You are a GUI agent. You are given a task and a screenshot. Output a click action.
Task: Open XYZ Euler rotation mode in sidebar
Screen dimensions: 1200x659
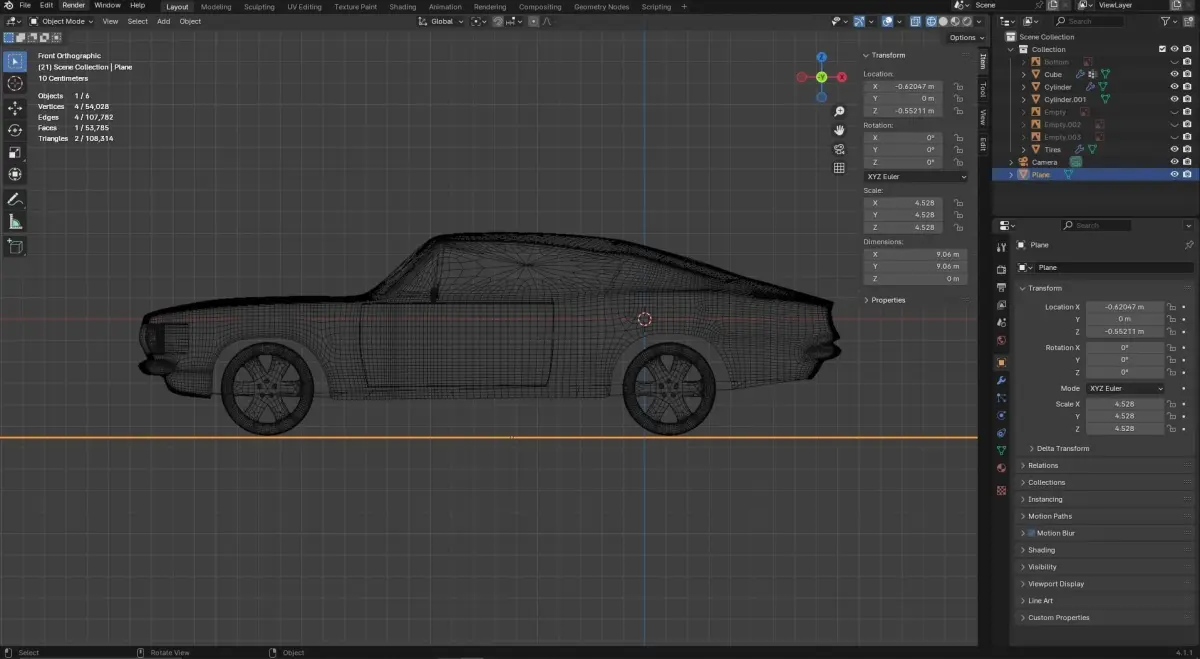pos(916,177)
